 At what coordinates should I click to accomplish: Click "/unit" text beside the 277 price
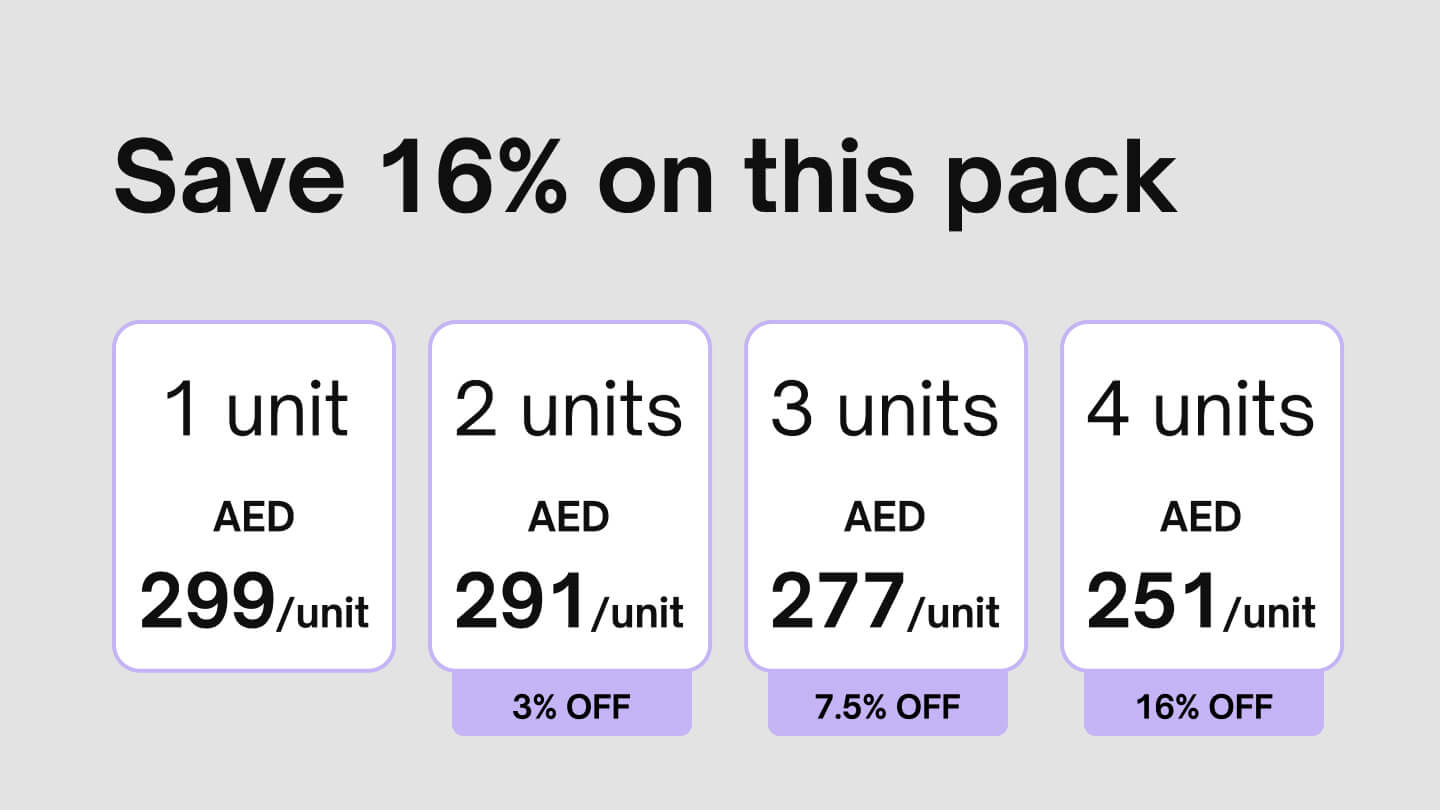point(954,610)
